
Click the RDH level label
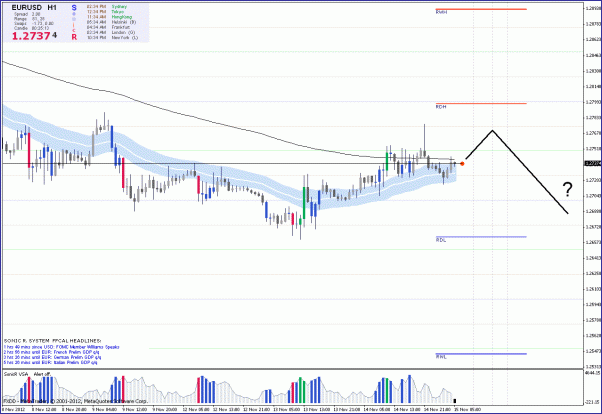441,107
